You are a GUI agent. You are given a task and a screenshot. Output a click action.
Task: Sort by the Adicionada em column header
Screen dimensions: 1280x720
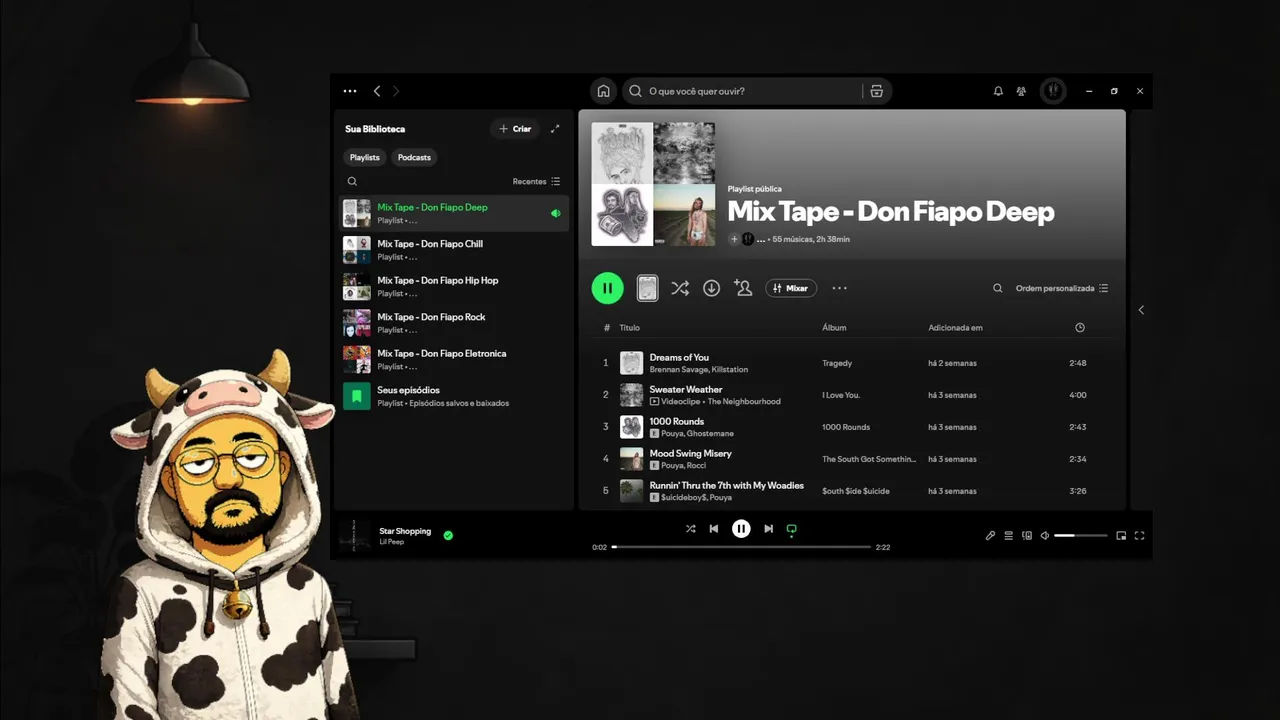point(955,328)
